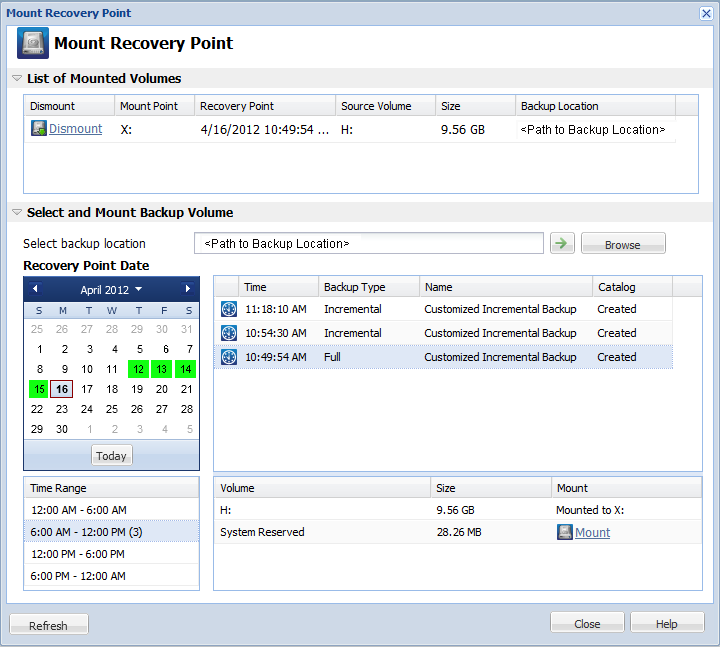720x647 pixels.
Task: Click the Mount icon for System Reserved
Action: [565, 533]
